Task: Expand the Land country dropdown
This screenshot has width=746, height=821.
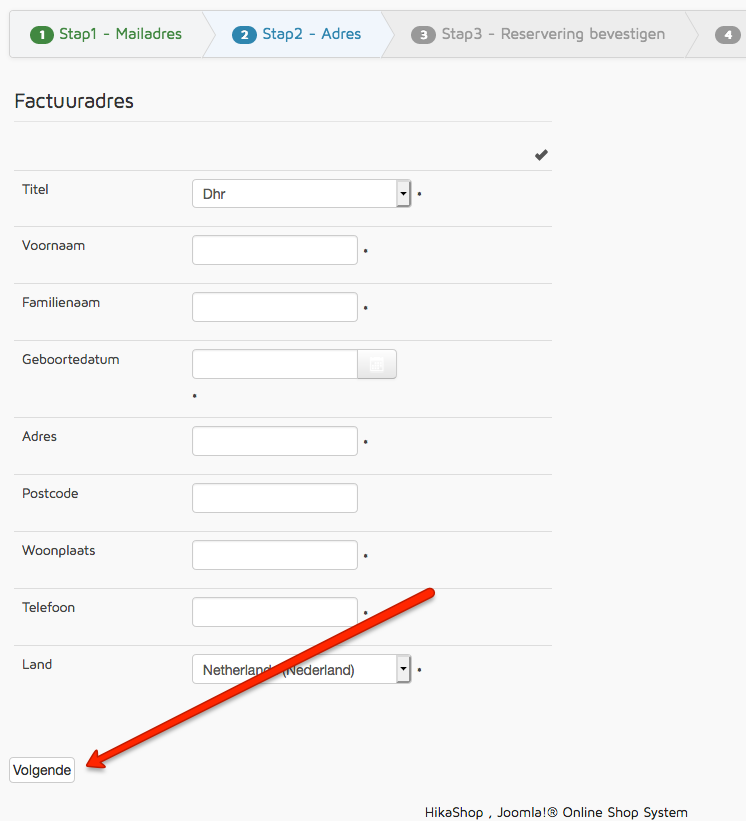Action: pos(301,669)
